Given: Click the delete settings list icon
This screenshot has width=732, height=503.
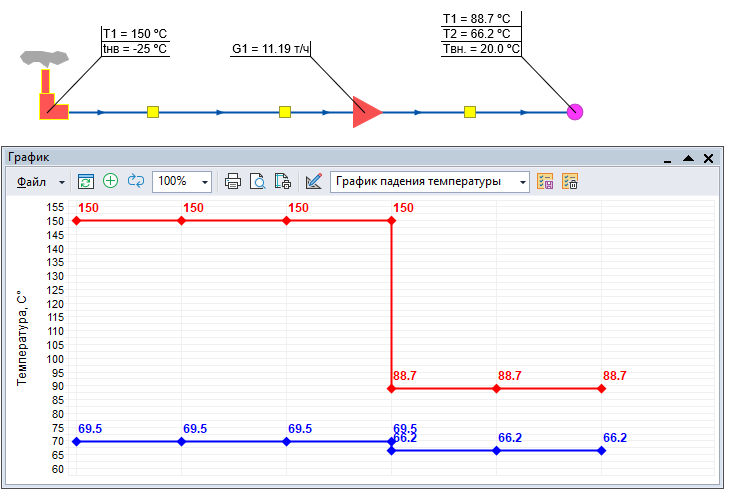Looking at the screenshot, I should point(570,181).
